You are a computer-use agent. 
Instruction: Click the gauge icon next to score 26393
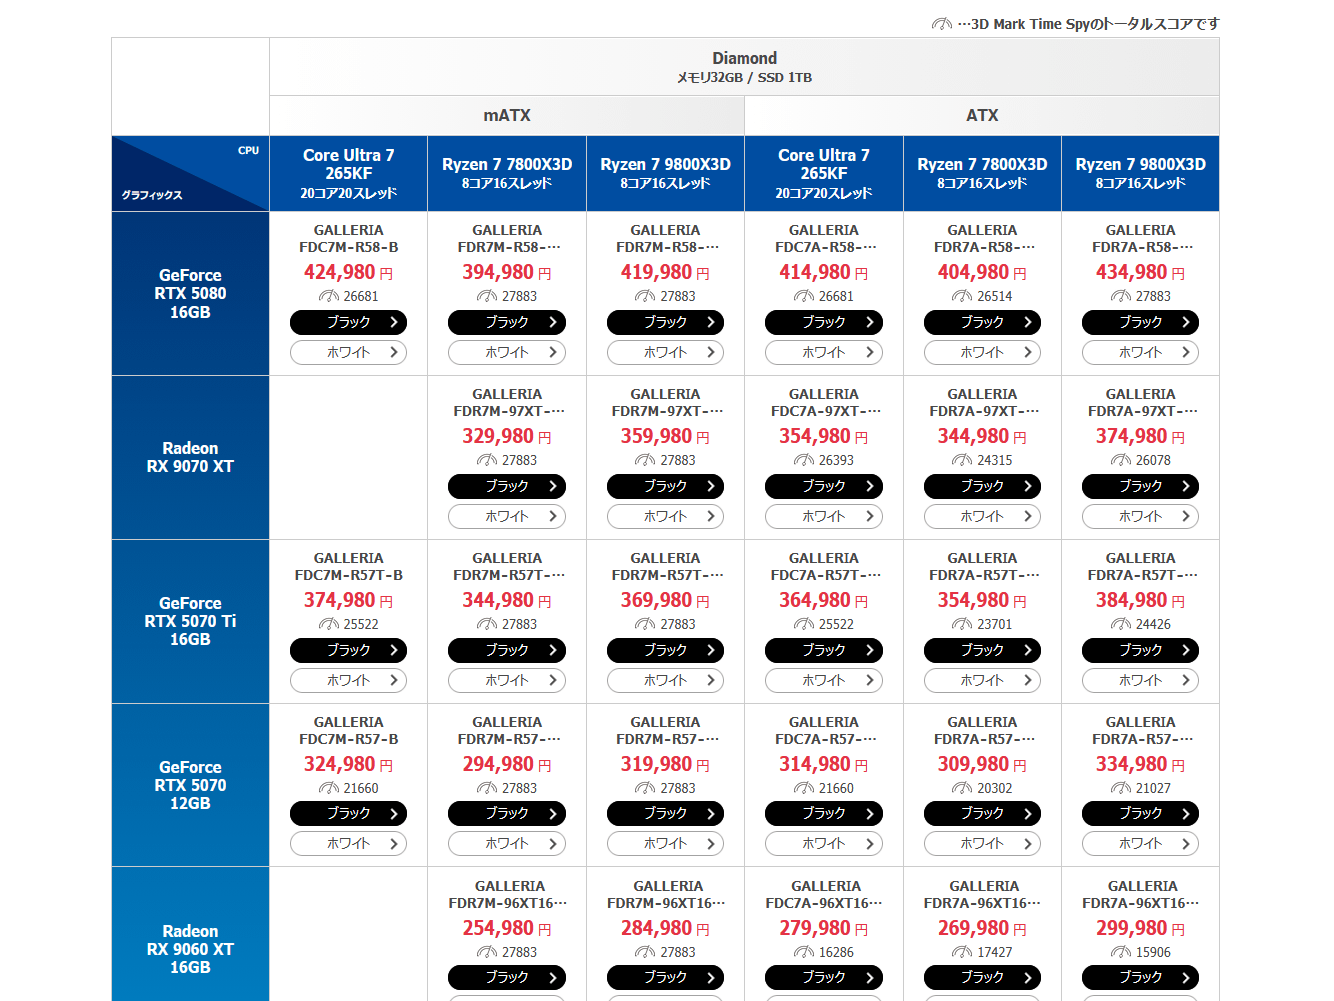point(804,460)
